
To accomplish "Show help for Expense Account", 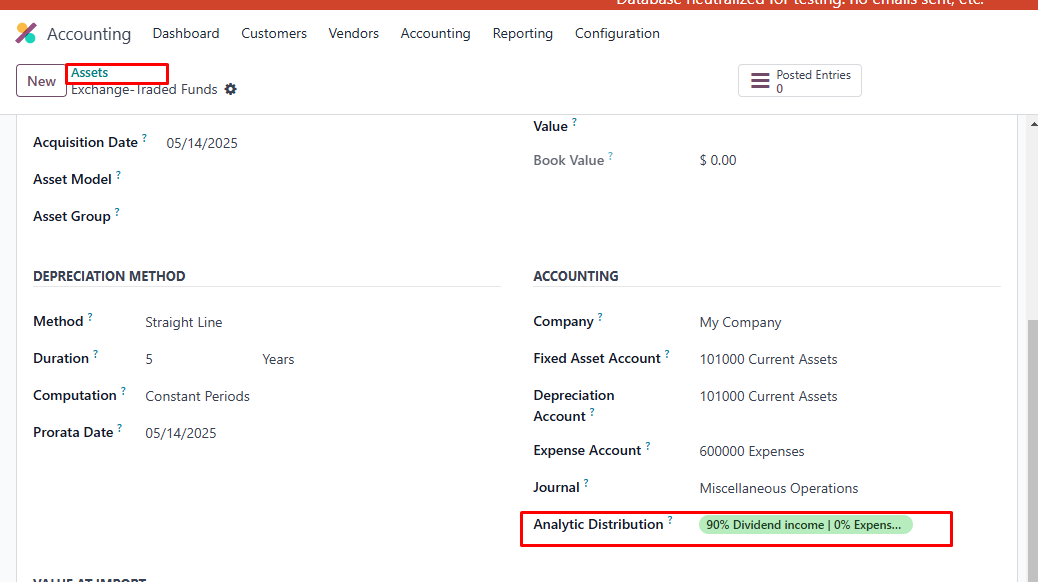I will click(648, 446).
